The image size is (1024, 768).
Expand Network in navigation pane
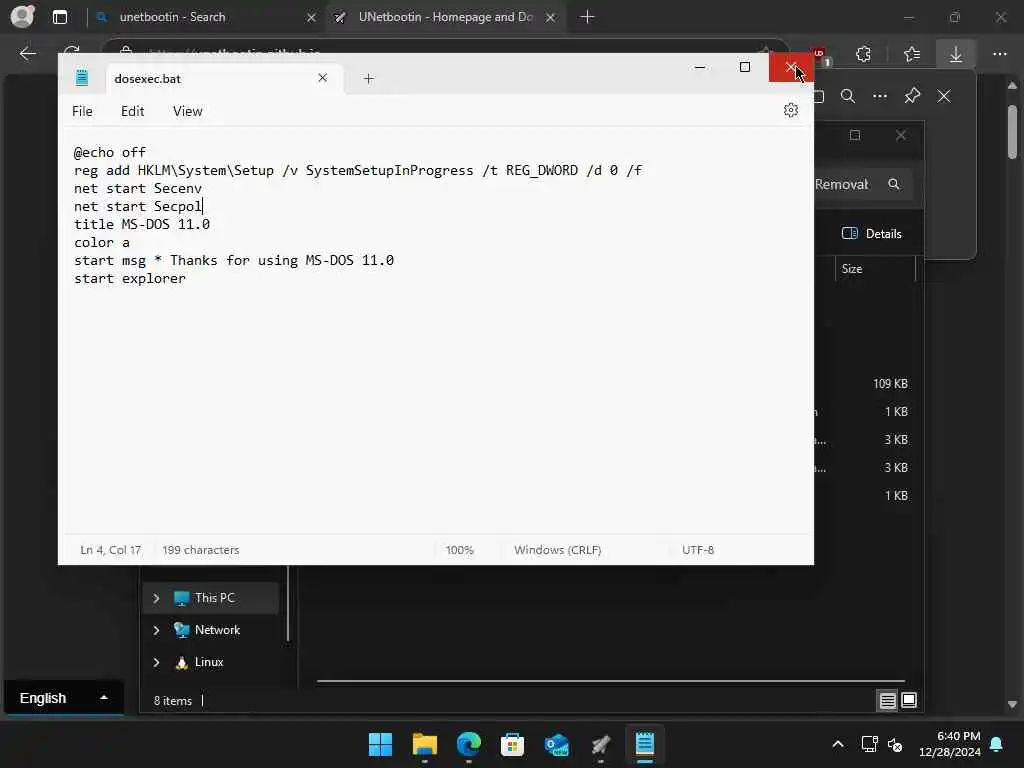[156, 630]
